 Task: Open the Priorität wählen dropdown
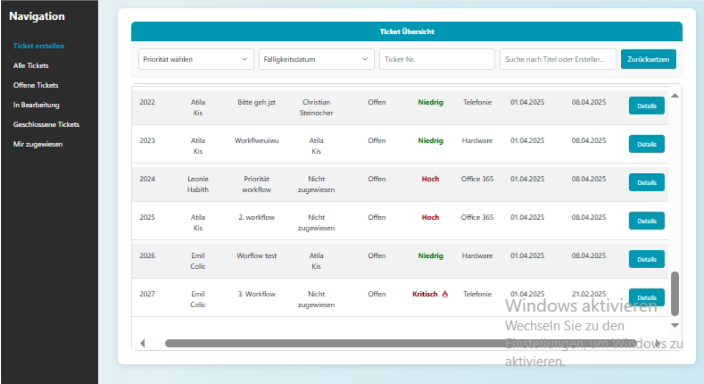pos(196,59)
